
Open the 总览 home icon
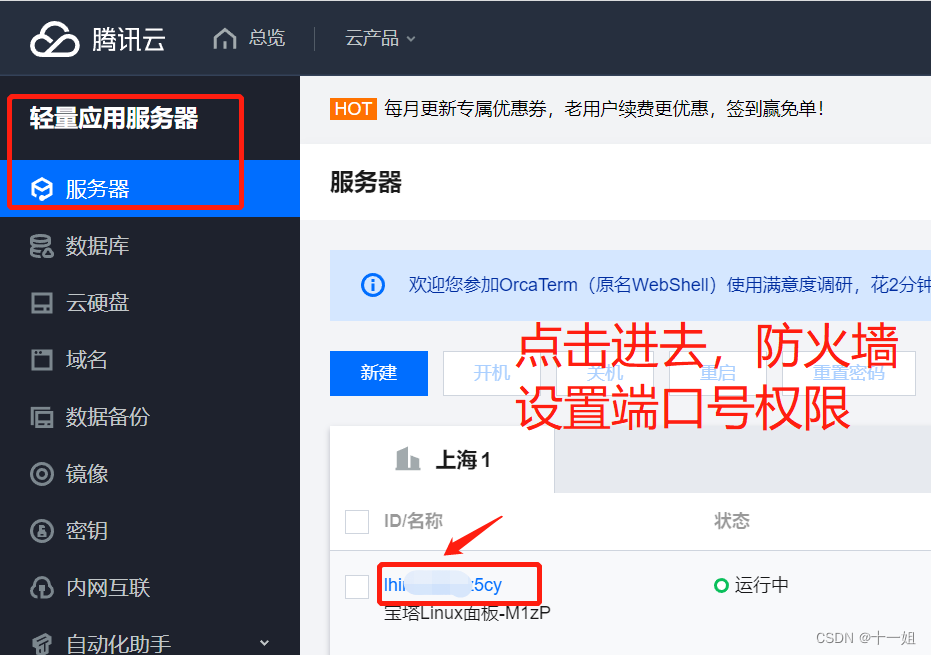pos(225,39)
